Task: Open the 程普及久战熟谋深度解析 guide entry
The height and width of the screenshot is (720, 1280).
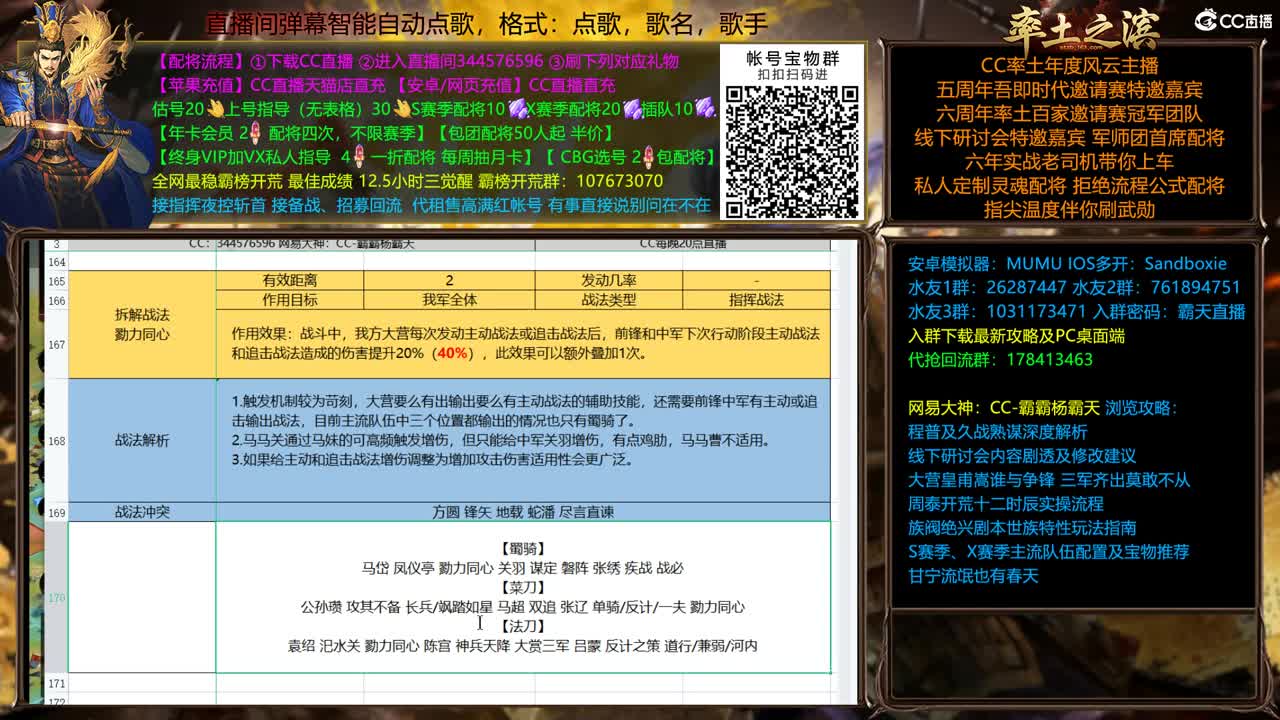Action: 997,432
